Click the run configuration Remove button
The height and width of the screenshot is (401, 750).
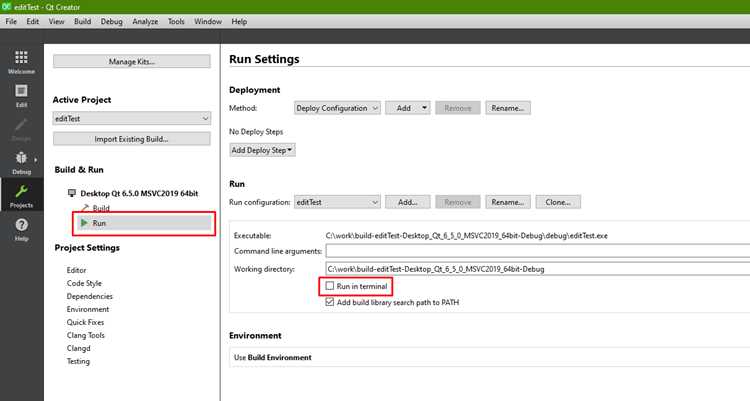click(x=458, y=202)
